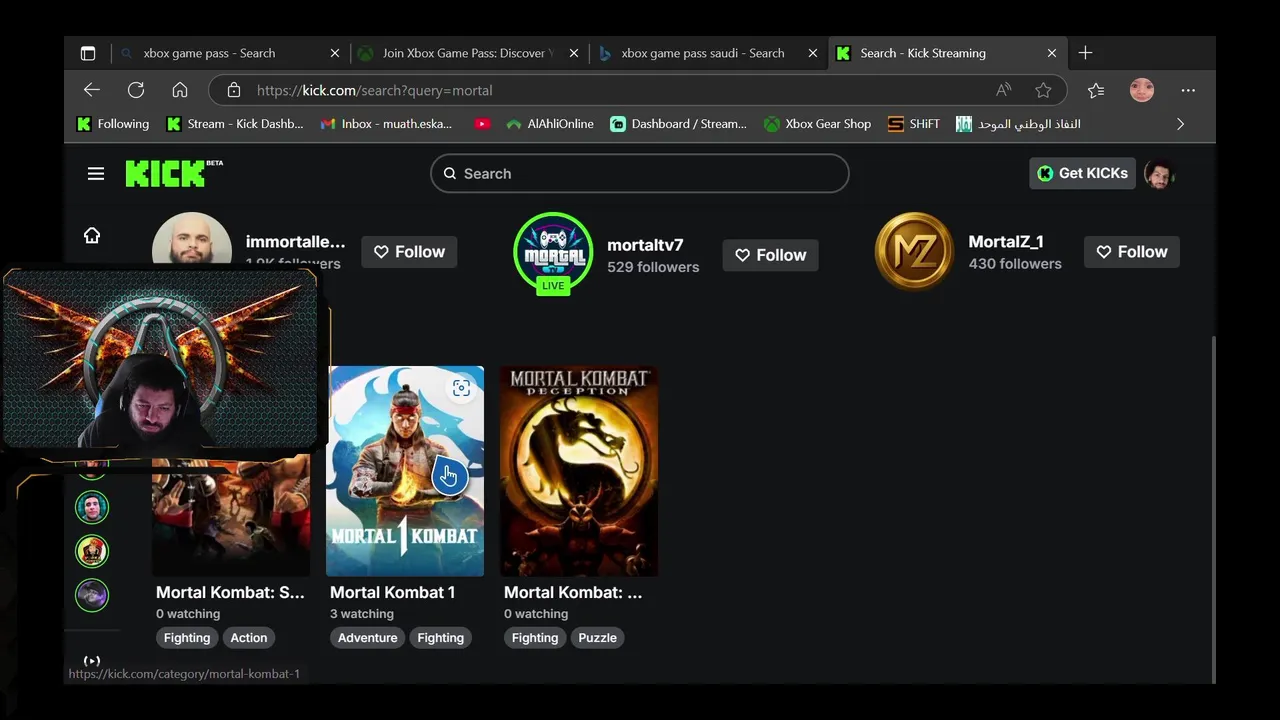Open Stream - Kick Dashboard bookmark
Screen dimensions: 1280x720
pos(235,124)
